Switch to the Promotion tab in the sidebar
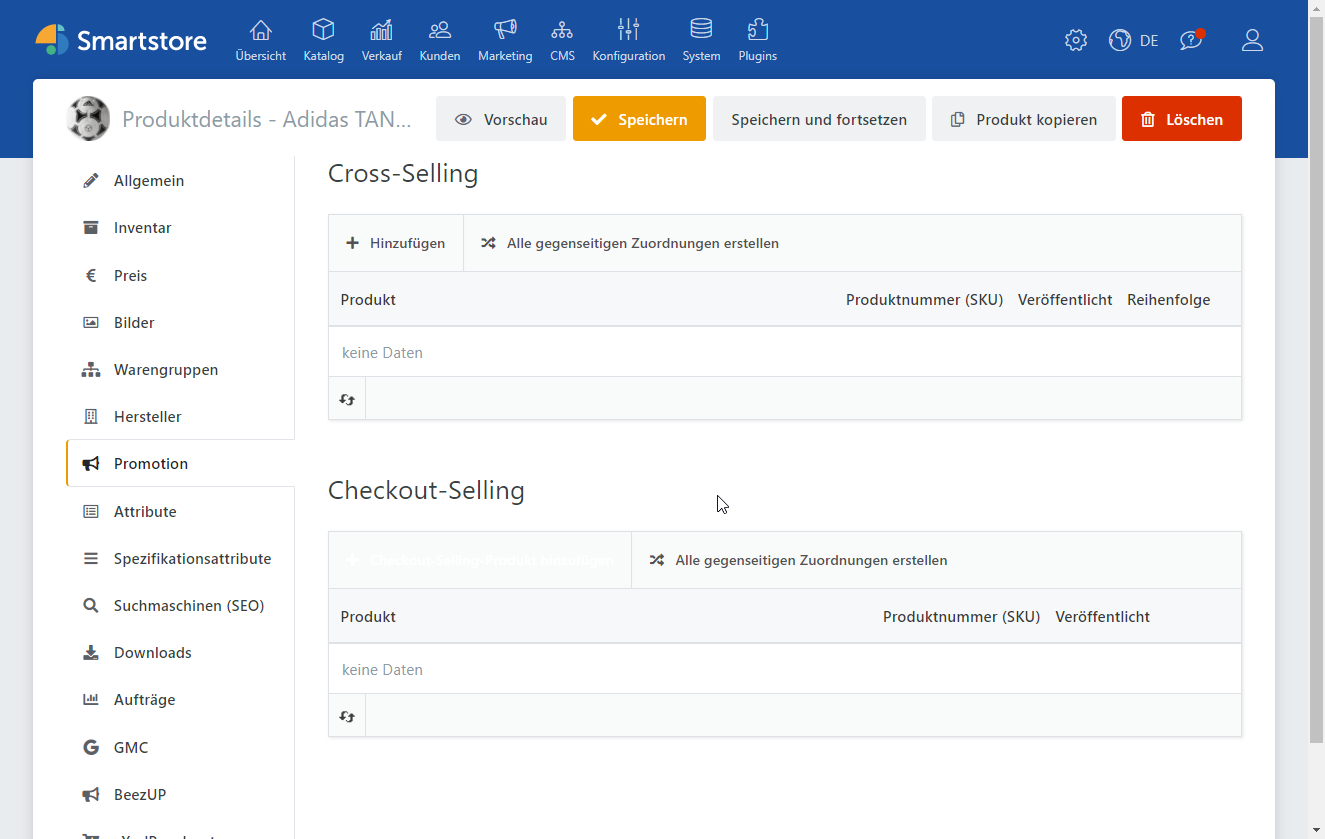The width and height of the screenshot is (1325, 839). coord(153,463)
